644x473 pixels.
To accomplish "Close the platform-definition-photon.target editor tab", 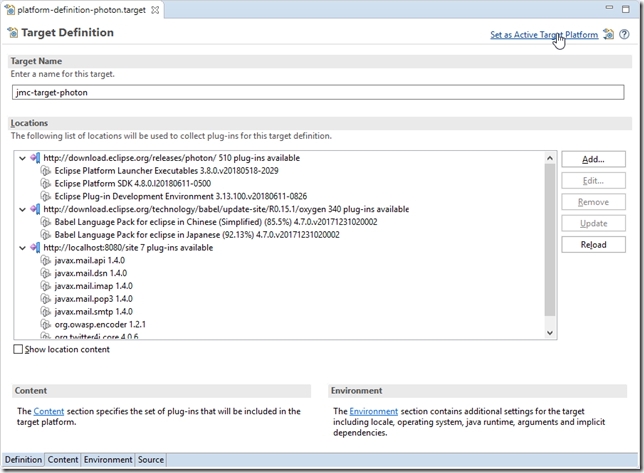I will coord(155,10).
